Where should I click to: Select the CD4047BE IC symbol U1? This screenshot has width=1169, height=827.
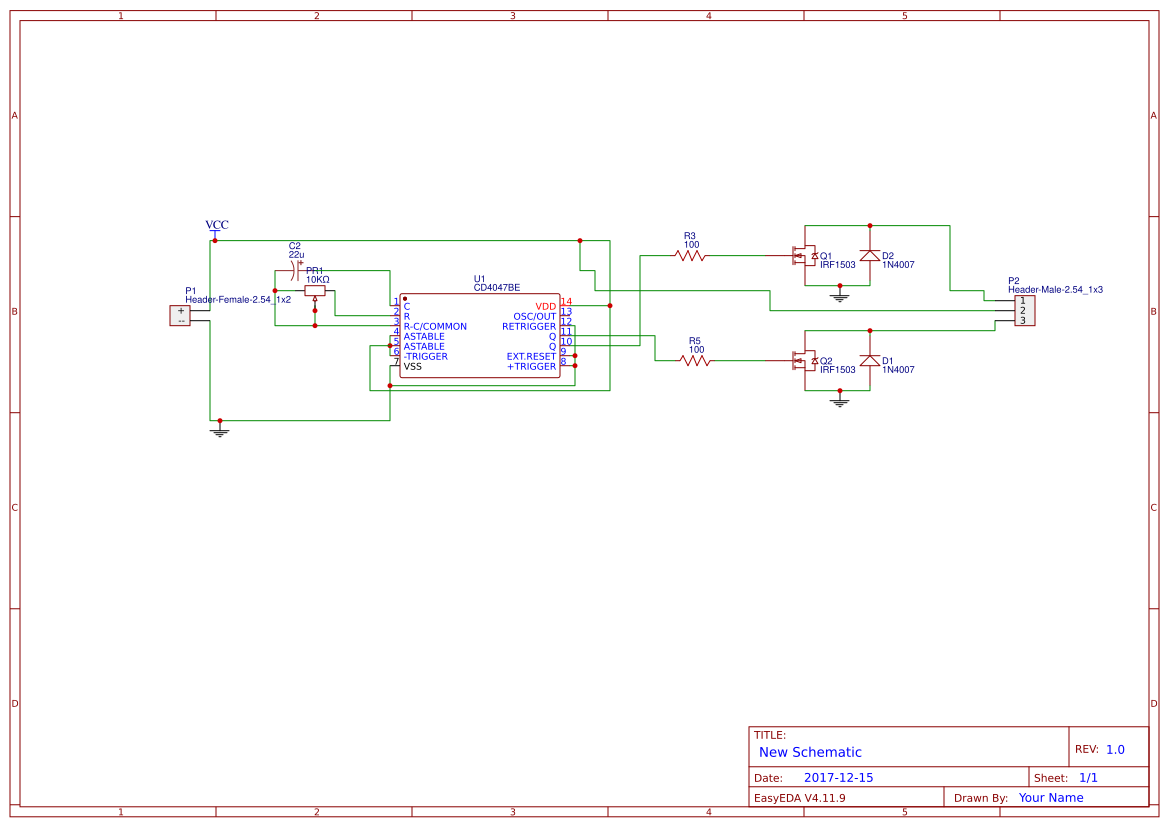click(478, 333)
